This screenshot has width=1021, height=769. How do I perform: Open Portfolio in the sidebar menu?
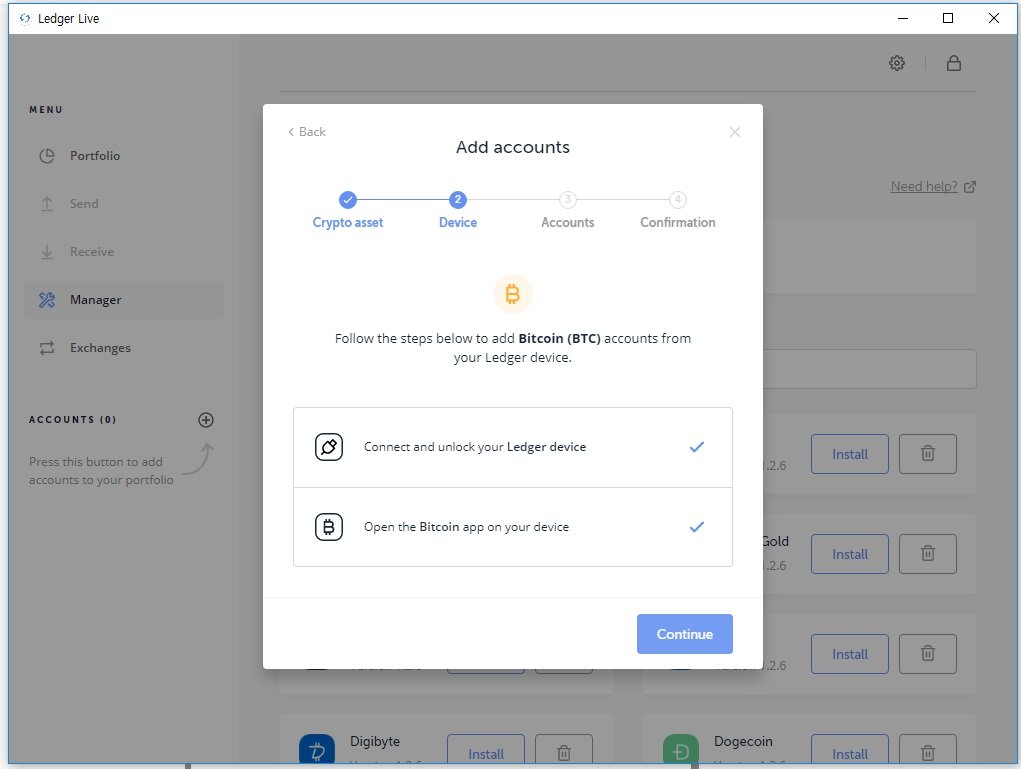pyautogui.click(x=124, y=156)
